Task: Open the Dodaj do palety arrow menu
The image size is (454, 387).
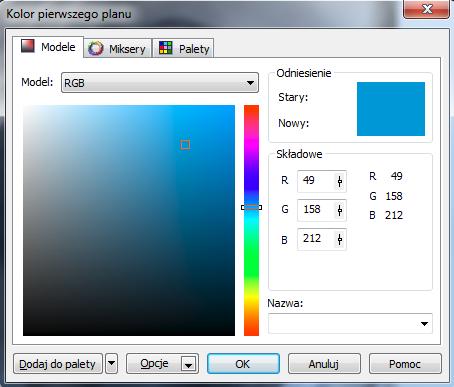Action: (x=112, y=364)
